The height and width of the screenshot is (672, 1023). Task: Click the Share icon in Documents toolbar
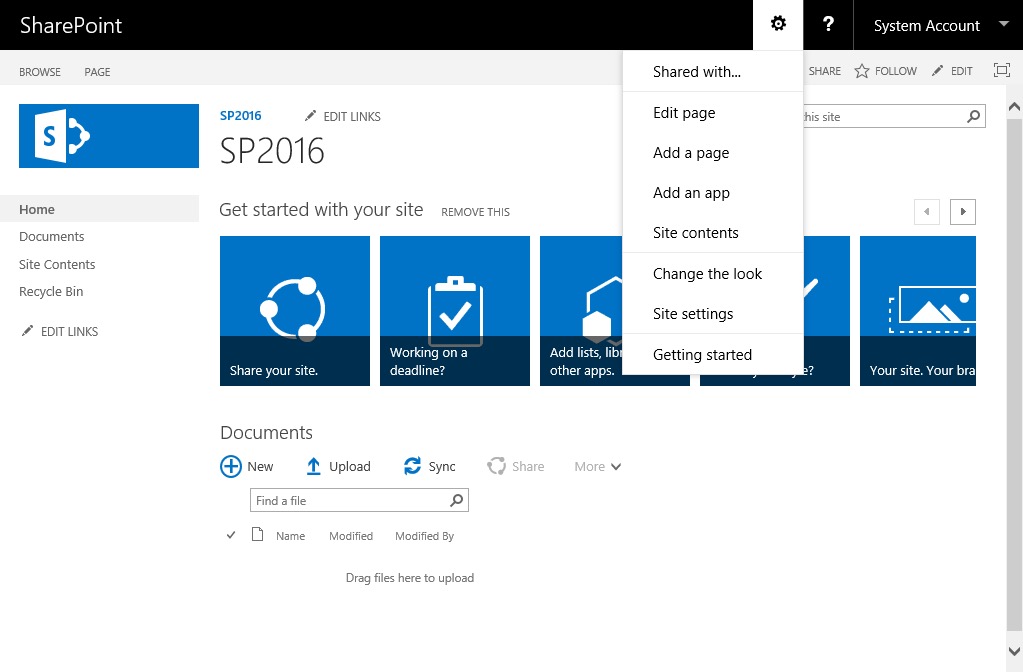(x=496, y=466)
